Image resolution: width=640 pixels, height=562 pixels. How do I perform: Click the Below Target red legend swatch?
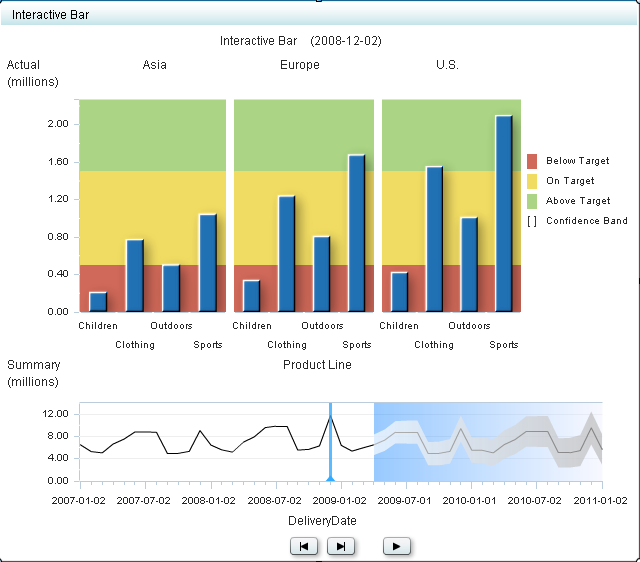(x=532, y=161)
